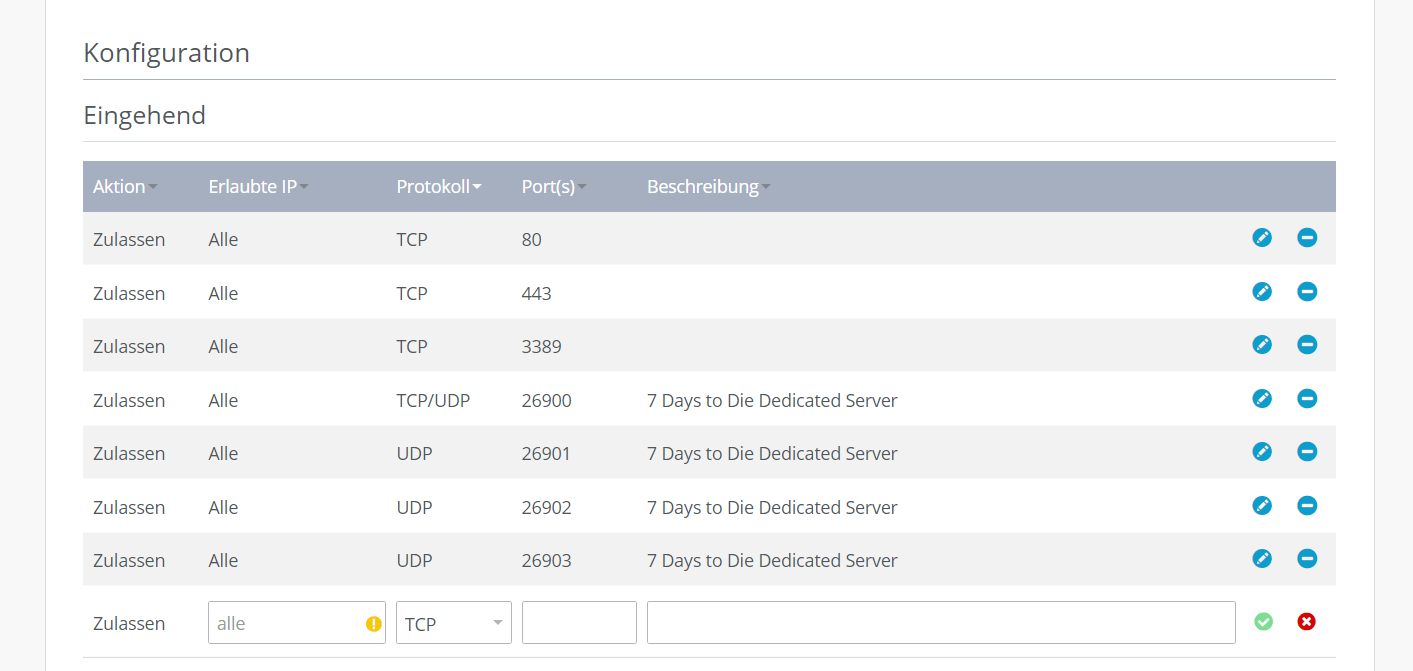
Task: Select port value 26901 cell
Action: click(x=547, y=454)
